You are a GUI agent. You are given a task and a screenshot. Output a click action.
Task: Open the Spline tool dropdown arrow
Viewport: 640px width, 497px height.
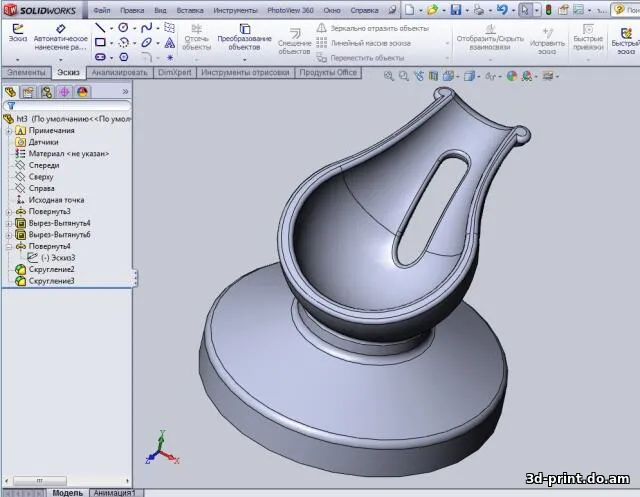158,29
